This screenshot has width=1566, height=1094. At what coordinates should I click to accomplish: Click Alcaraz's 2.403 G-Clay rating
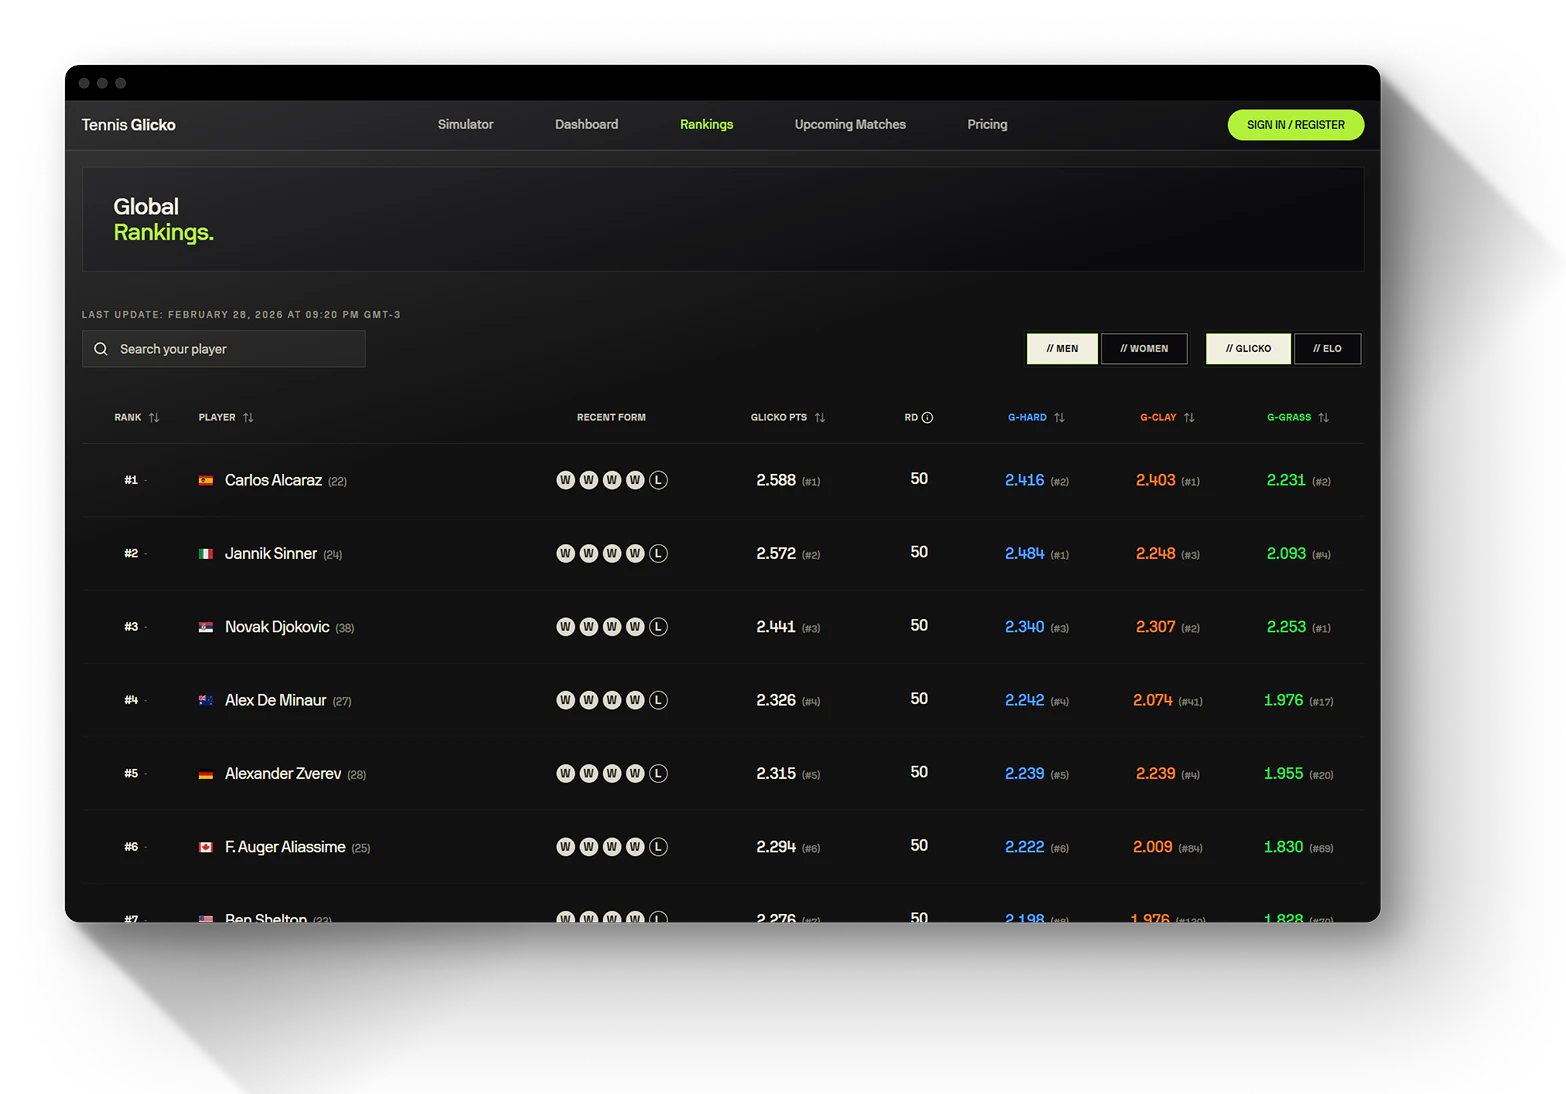1155,480
